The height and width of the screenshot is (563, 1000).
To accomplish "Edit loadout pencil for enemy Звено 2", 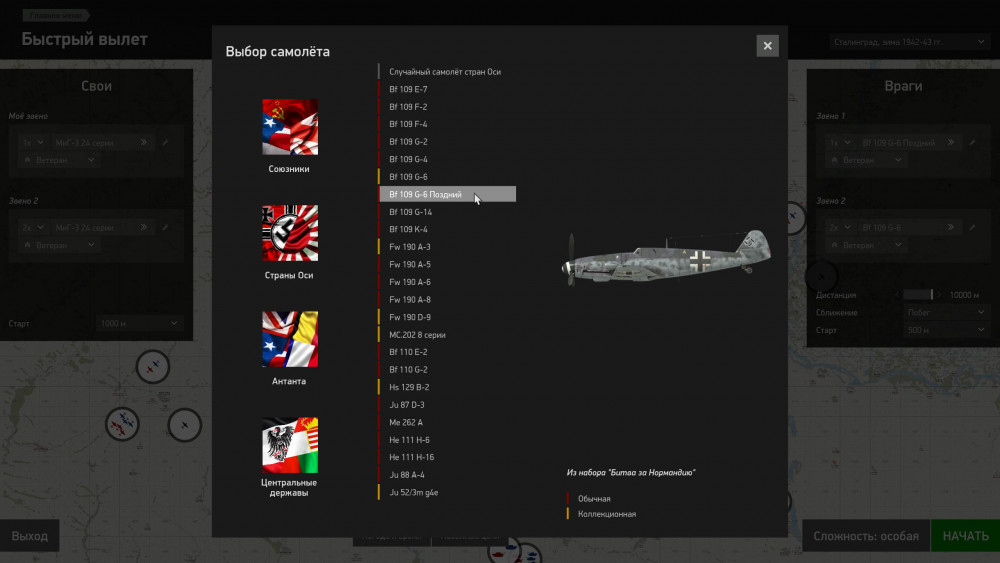I will pyautogui.click(x=973, y=227).
